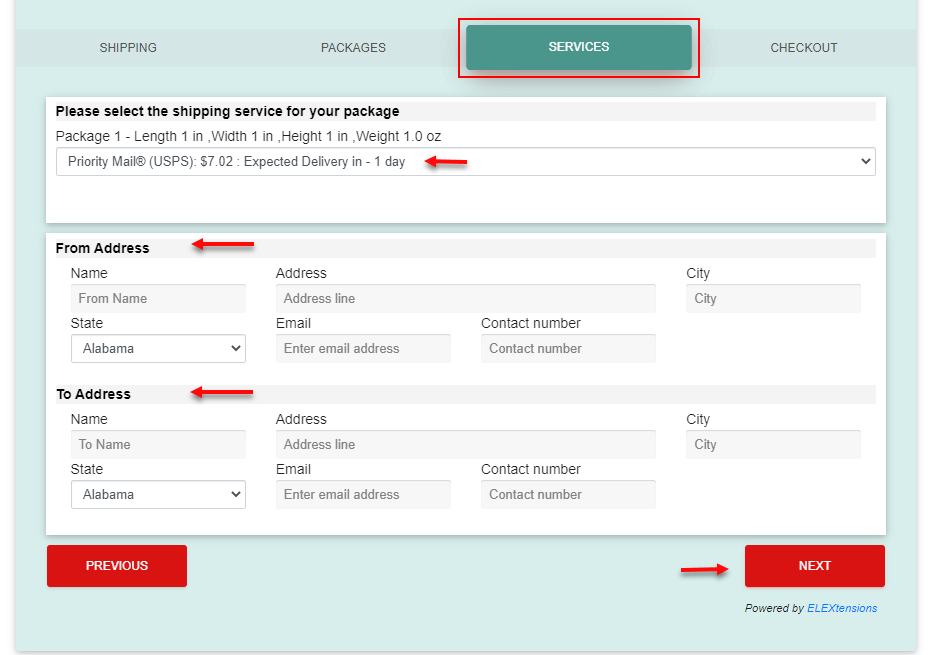Screen dimensions: 928x655
Task: Select the From Address contact number field
Action: 568,349
